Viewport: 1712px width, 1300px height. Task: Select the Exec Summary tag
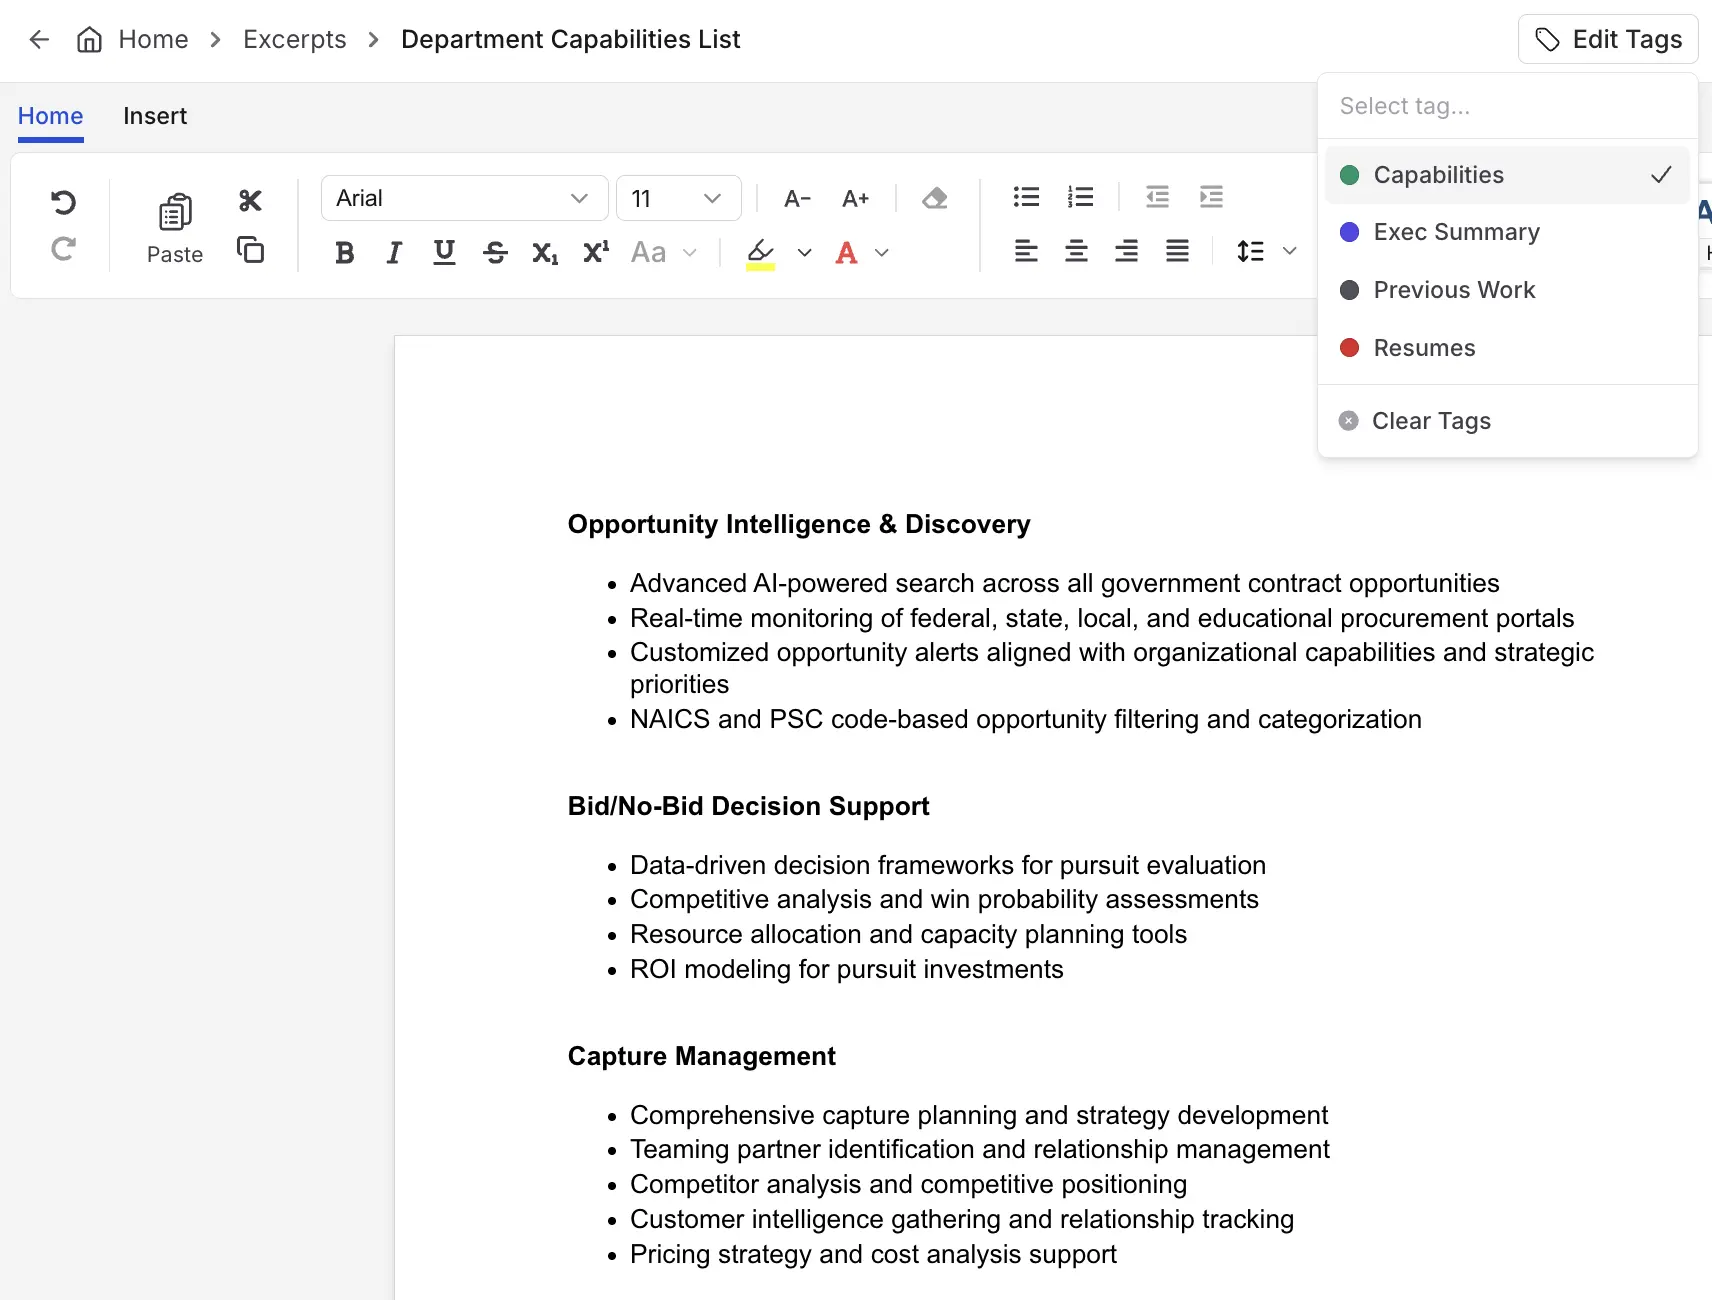pyautogui.click(x=1456, y=232)
